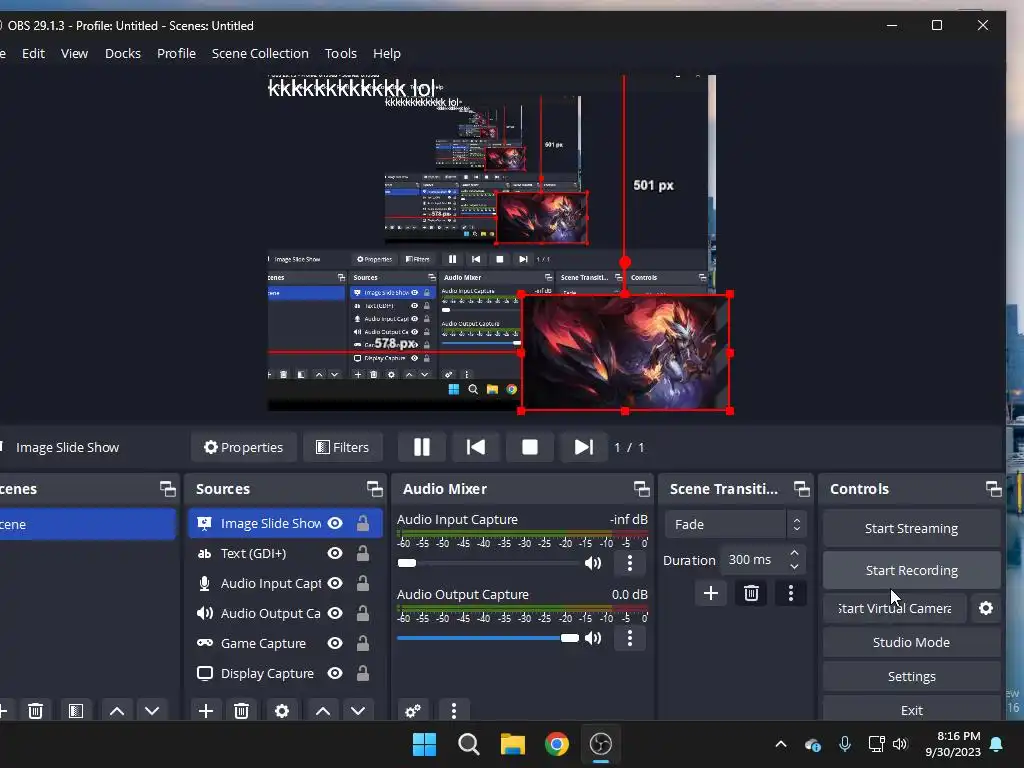Adjust Audio Input Capture volume slider
The height and width of the screenshot is (768, 1024).
[488, 563]
